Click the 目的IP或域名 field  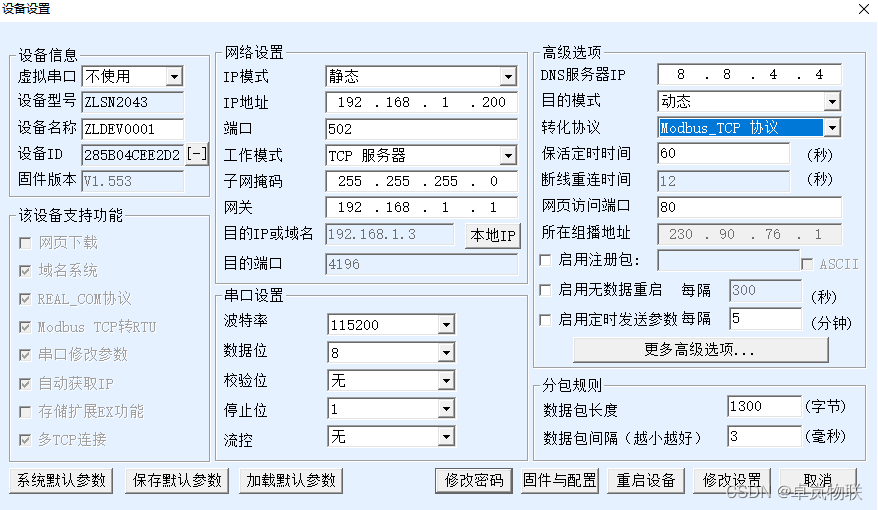389,234
